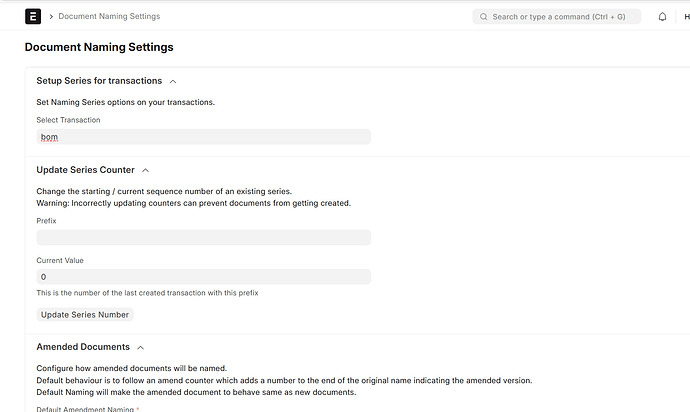
Task: Click the Prefix field label
Action: coord(47,220)
